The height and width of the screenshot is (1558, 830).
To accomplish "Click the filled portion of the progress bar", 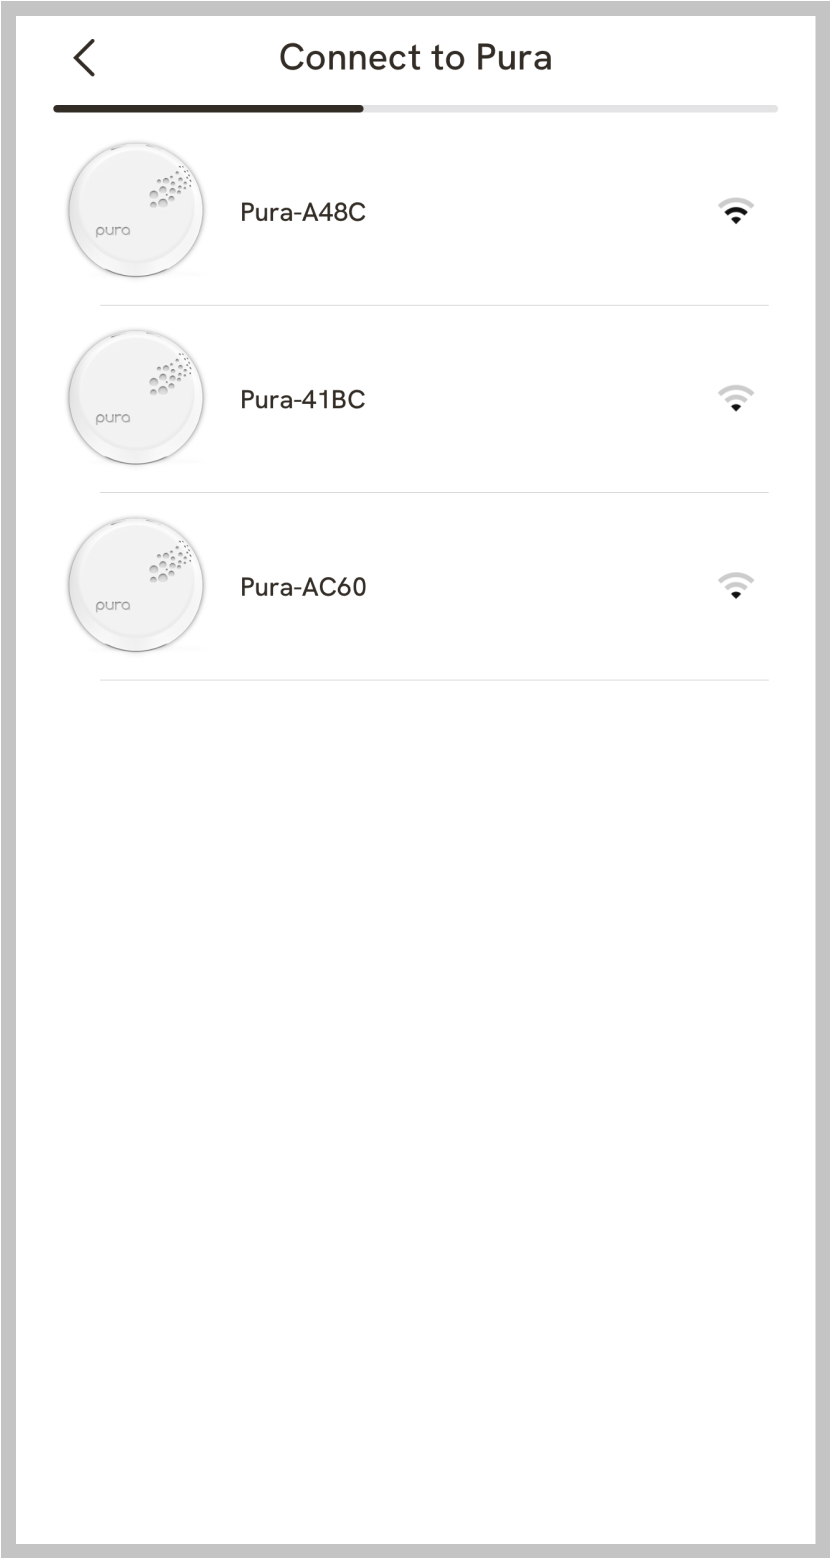I will pyautogui.click(x=208, y=108).
